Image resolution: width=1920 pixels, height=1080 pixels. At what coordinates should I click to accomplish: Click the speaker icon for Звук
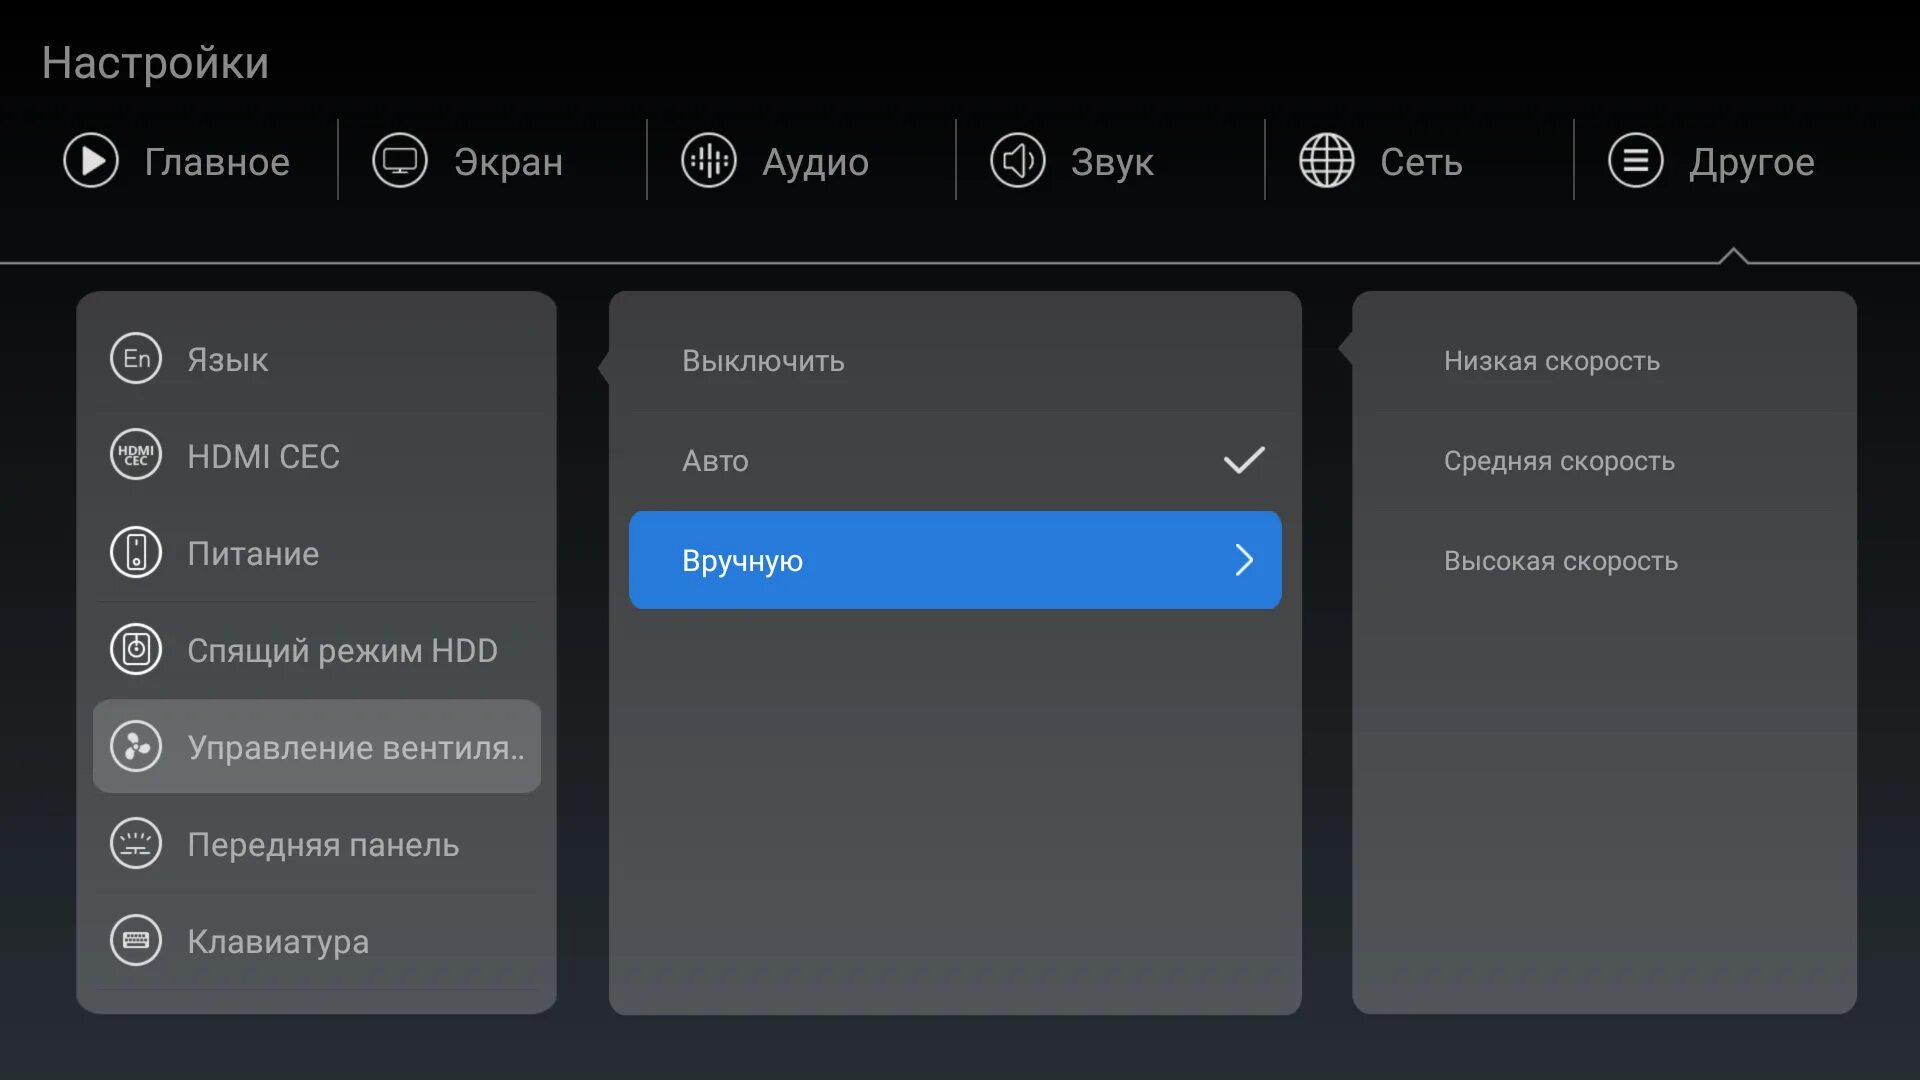(1018, 161)
